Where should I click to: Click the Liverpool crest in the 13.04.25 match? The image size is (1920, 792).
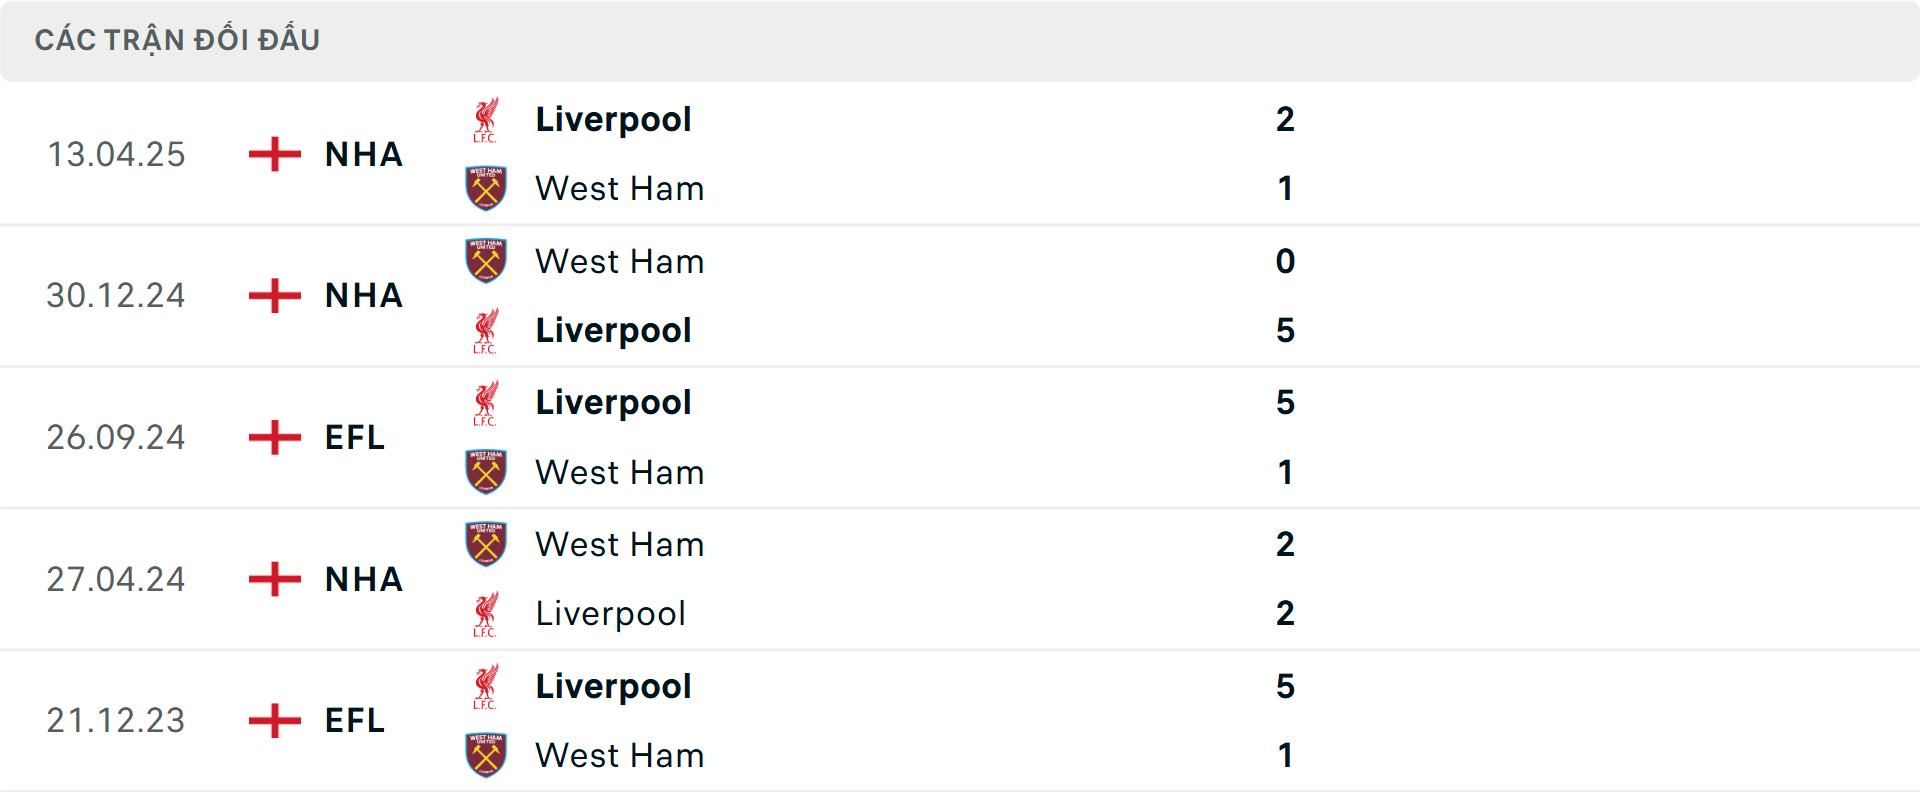tap(487, 120)
